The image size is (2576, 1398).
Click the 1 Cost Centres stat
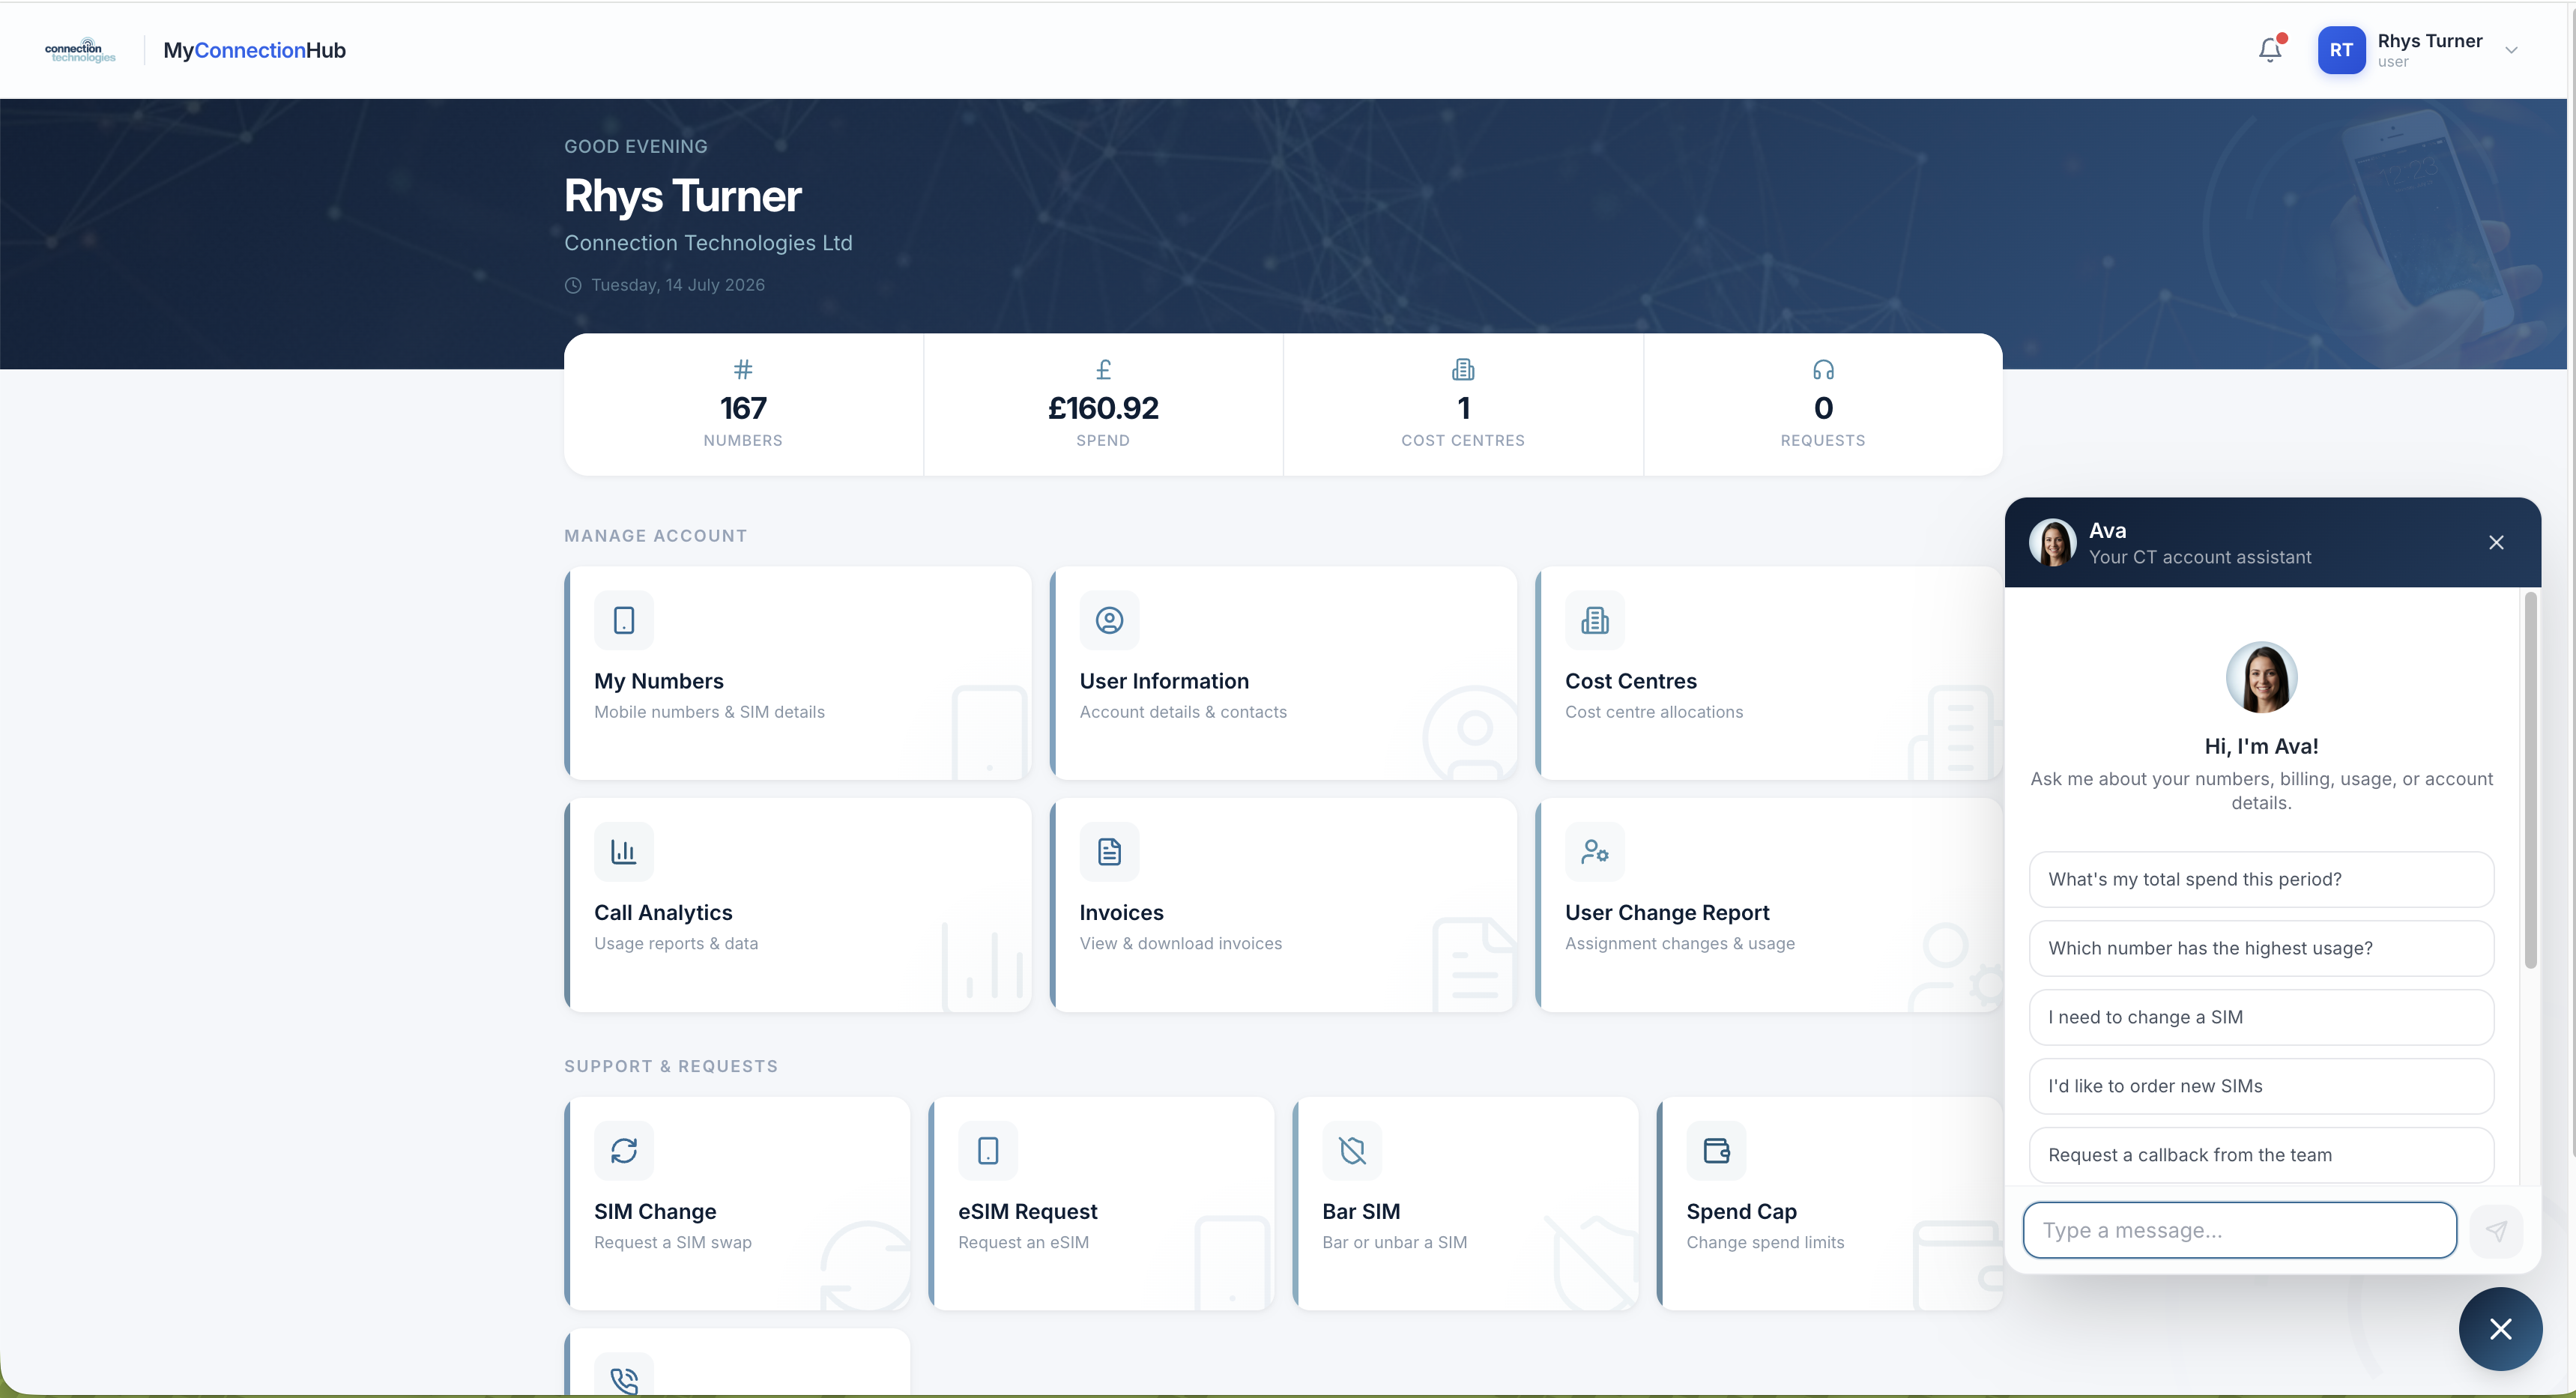1463,404
